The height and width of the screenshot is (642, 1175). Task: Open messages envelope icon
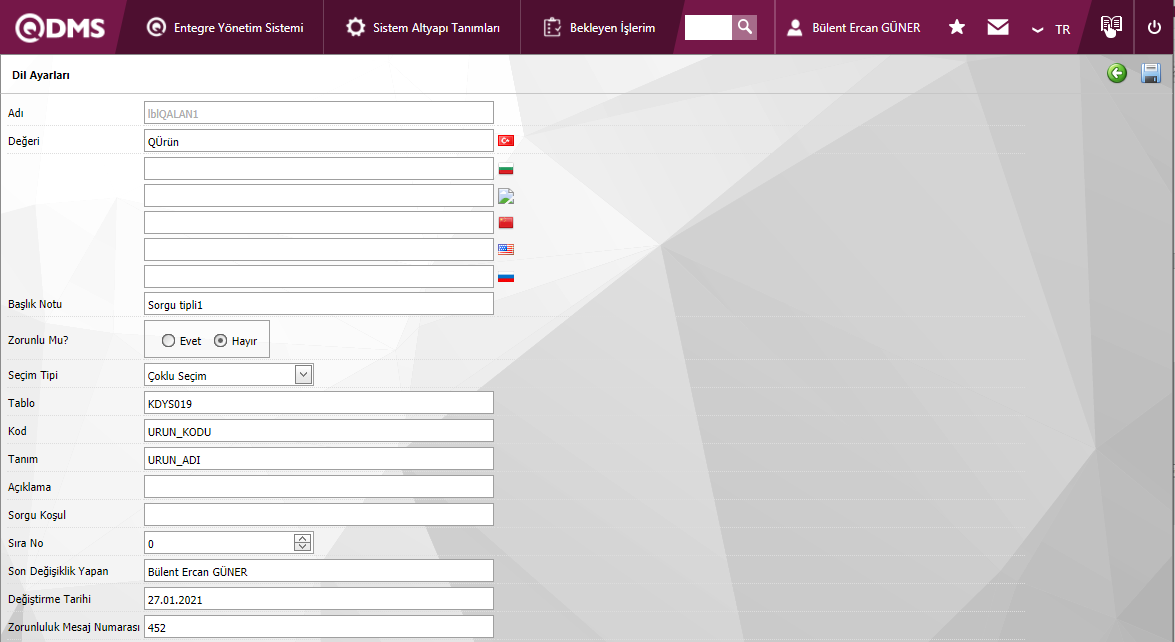(998, 28)
